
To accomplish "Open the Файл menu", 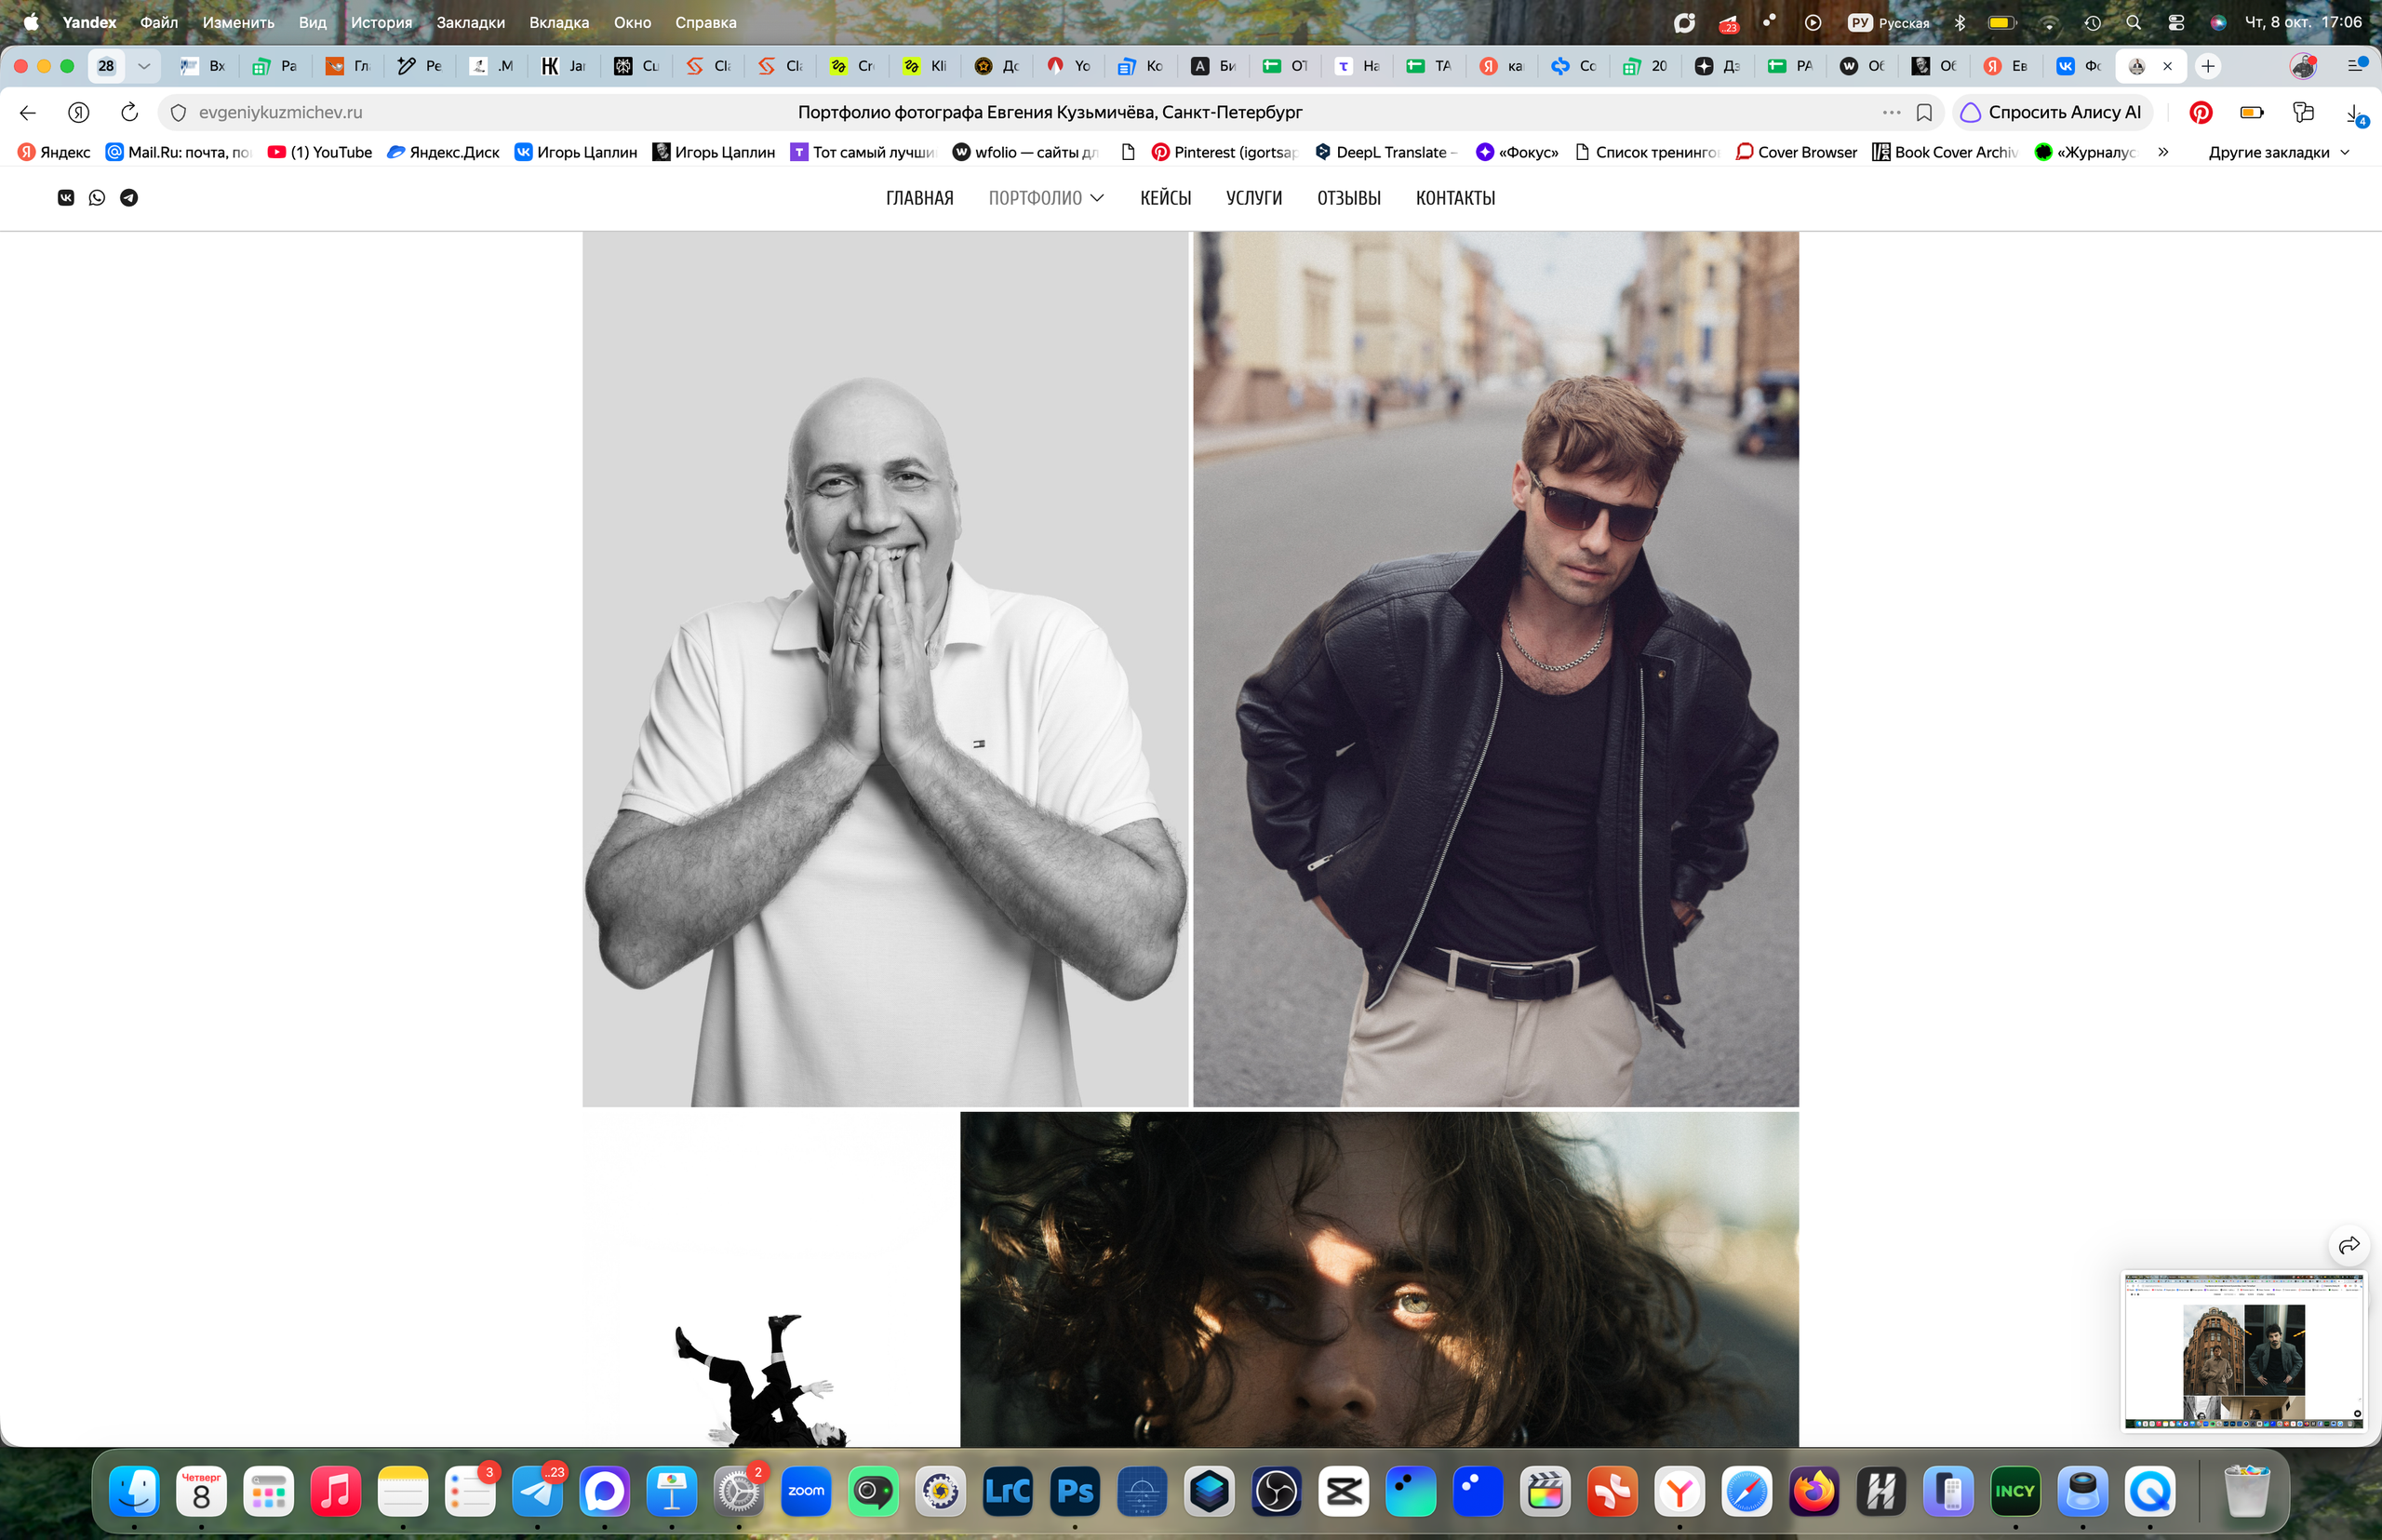I will [x=159, y=22].
